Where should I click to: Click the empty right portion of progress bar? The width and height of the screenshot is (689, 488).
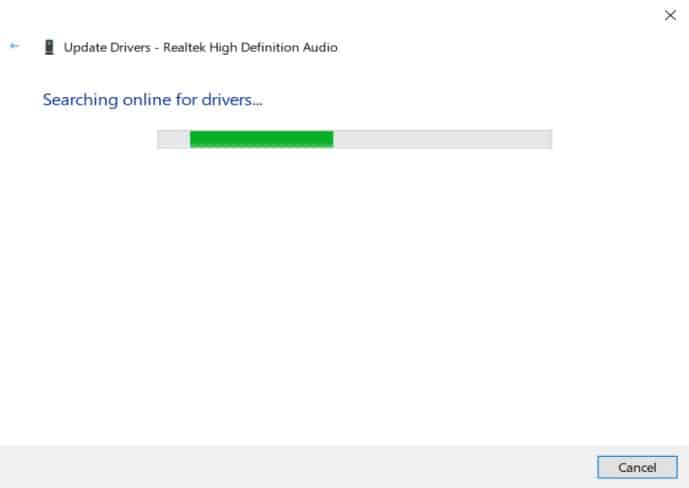click(440, 139)
